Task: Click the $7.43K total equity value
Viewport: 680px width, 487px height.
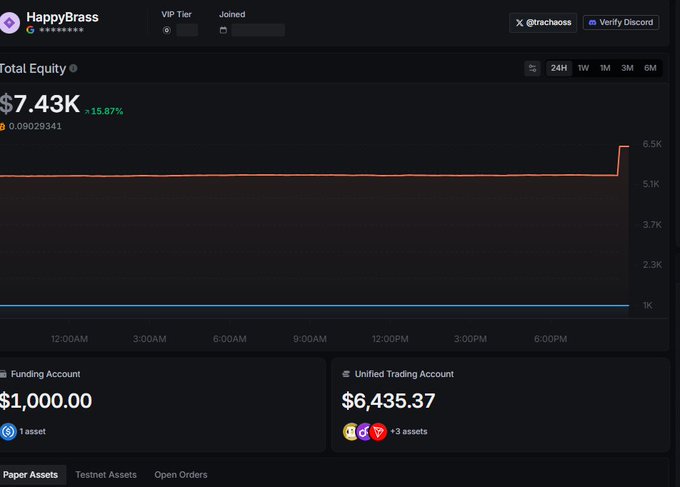Action: click(x=40, y=104)
